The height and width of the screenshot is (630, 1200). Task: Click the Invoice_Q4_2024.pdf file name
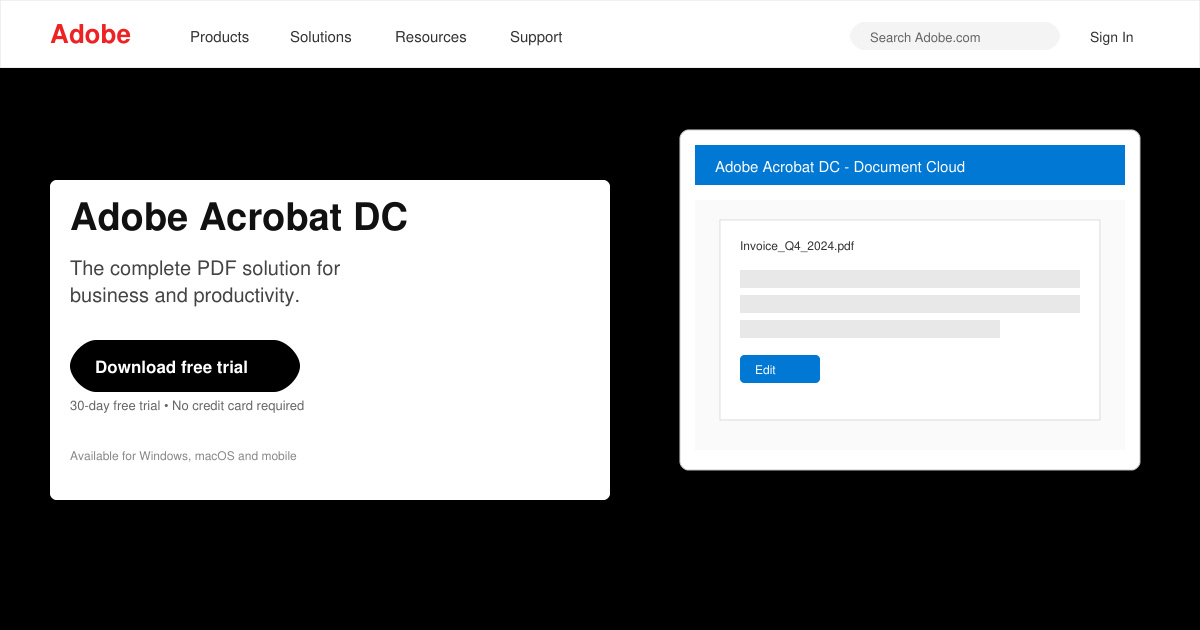(797, 246)
